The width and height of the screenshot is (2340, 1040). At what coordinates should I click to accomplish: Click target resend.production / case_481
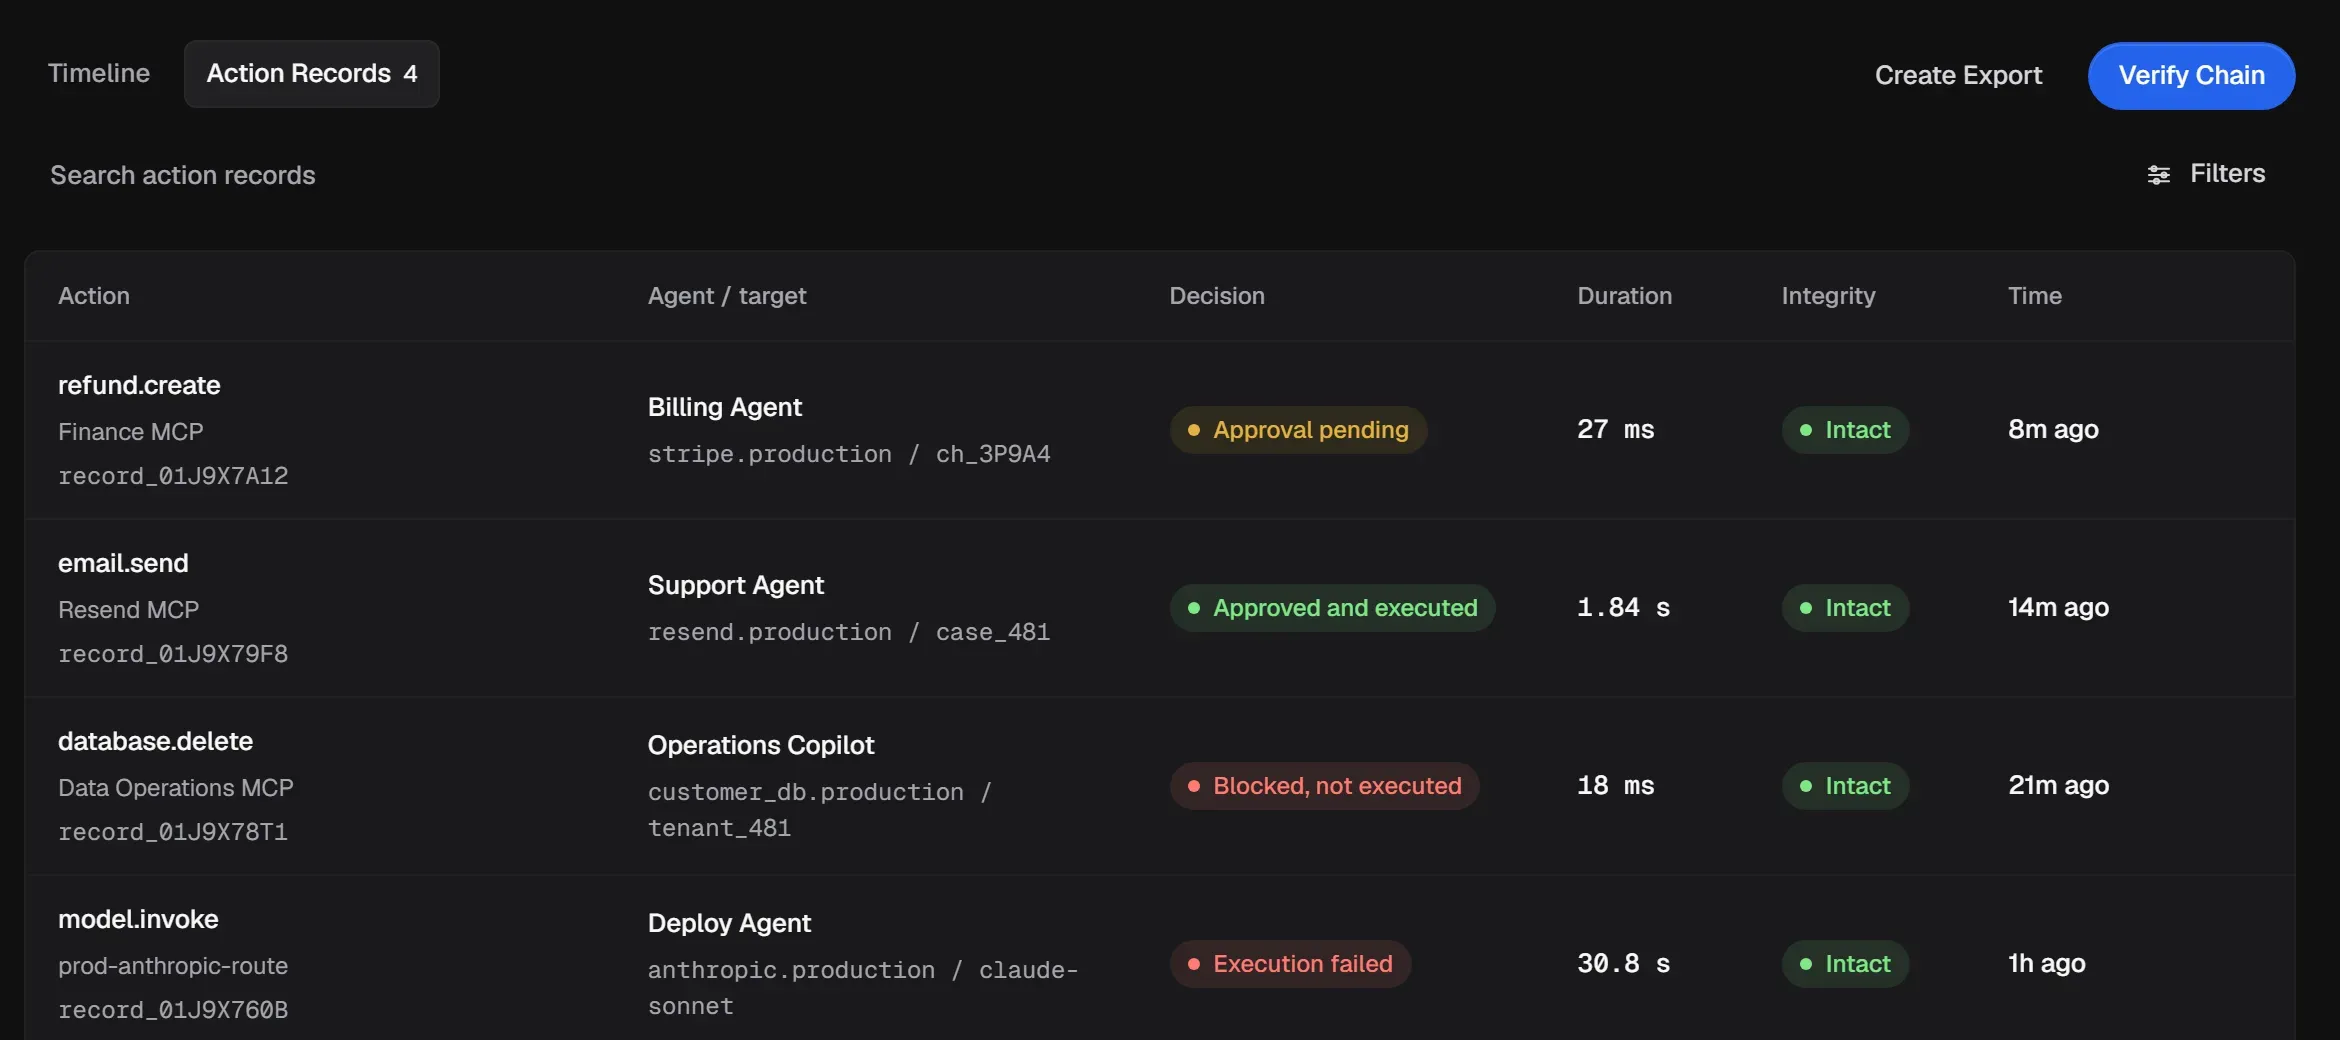pos(849,632)
